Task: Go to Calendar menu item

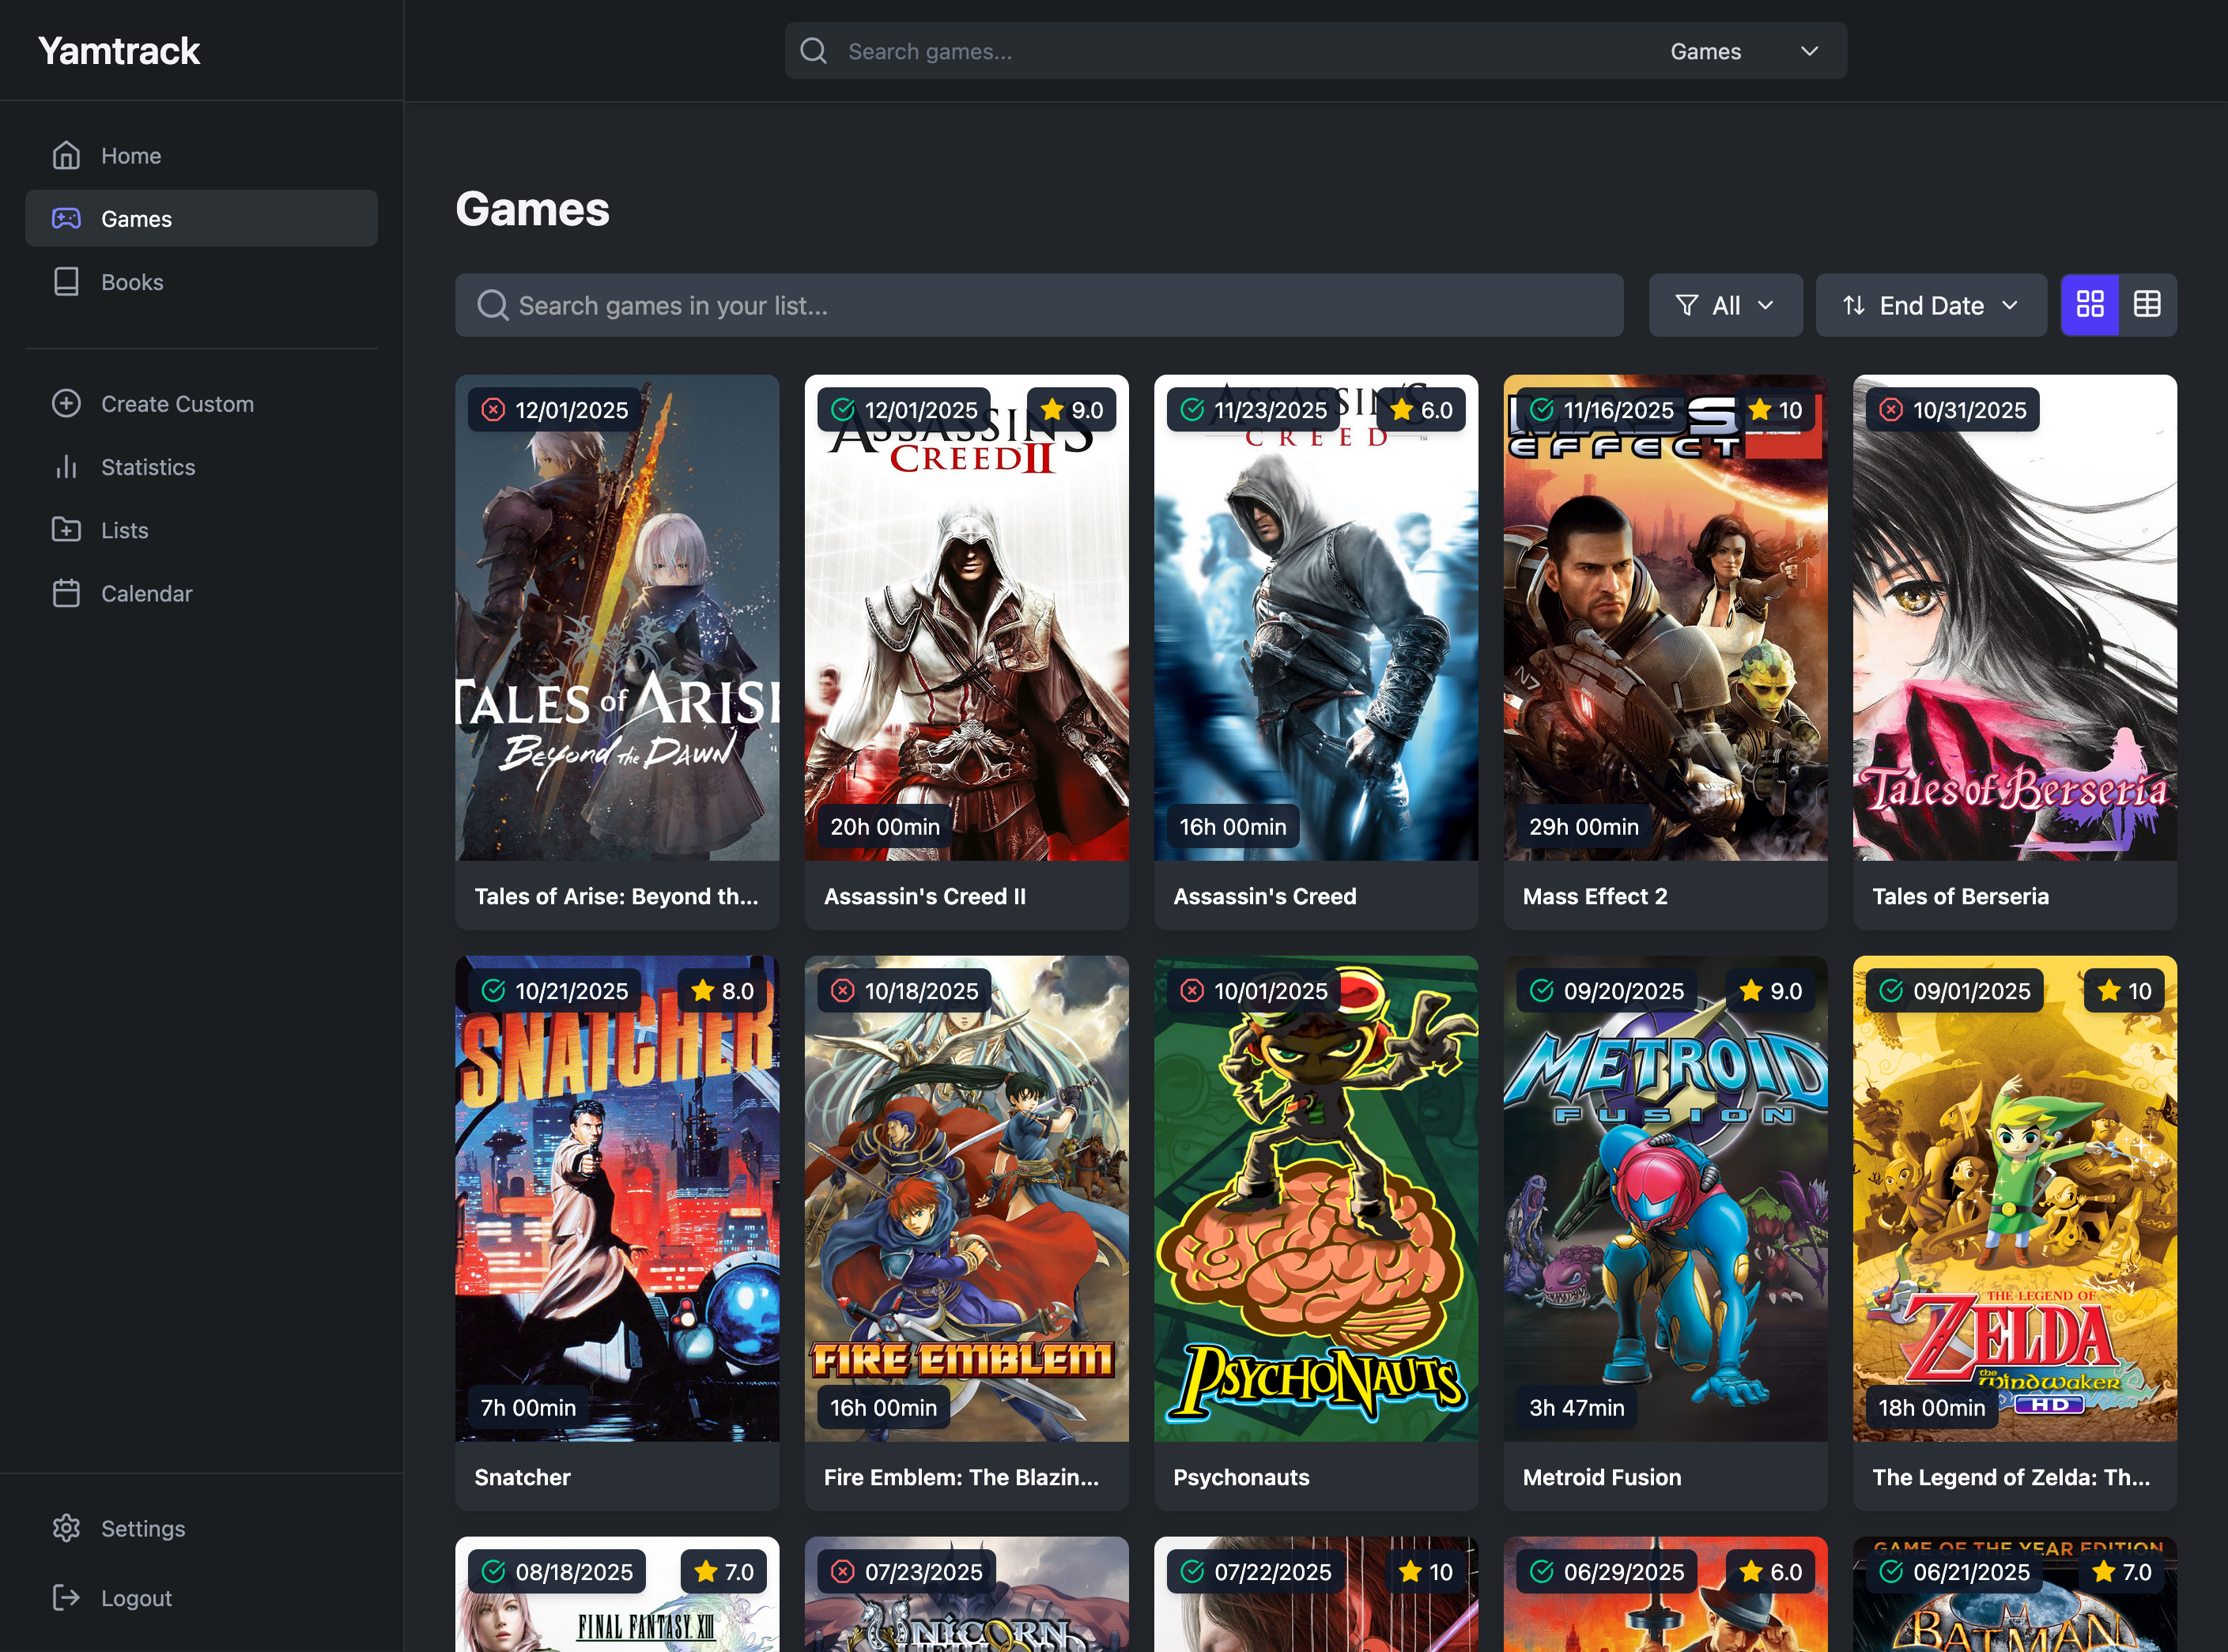Action: pos(146,593)
